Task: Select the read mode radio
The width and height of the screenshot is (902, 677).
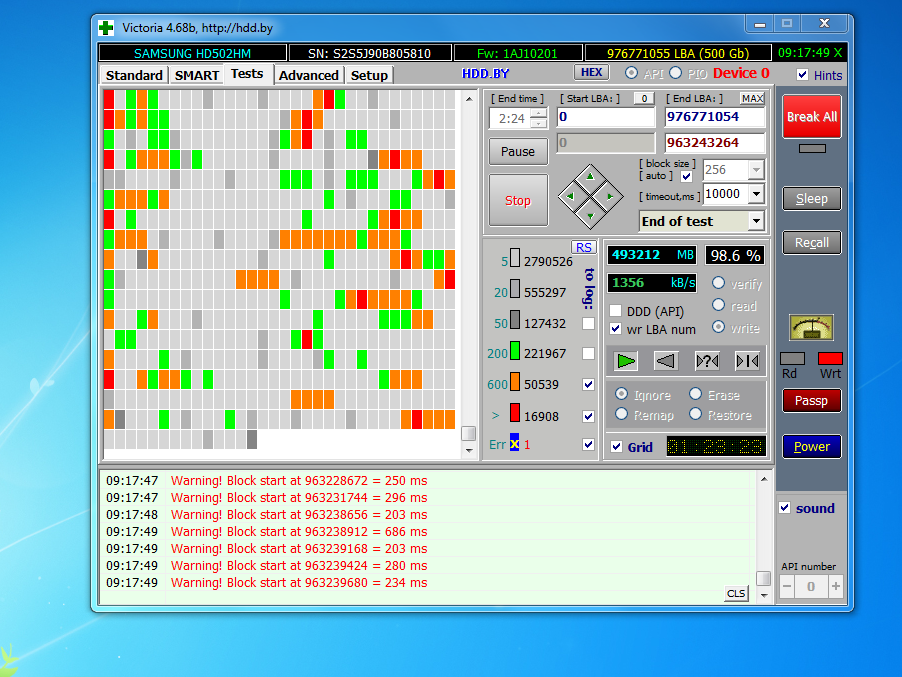Action: tap(718, 305)
